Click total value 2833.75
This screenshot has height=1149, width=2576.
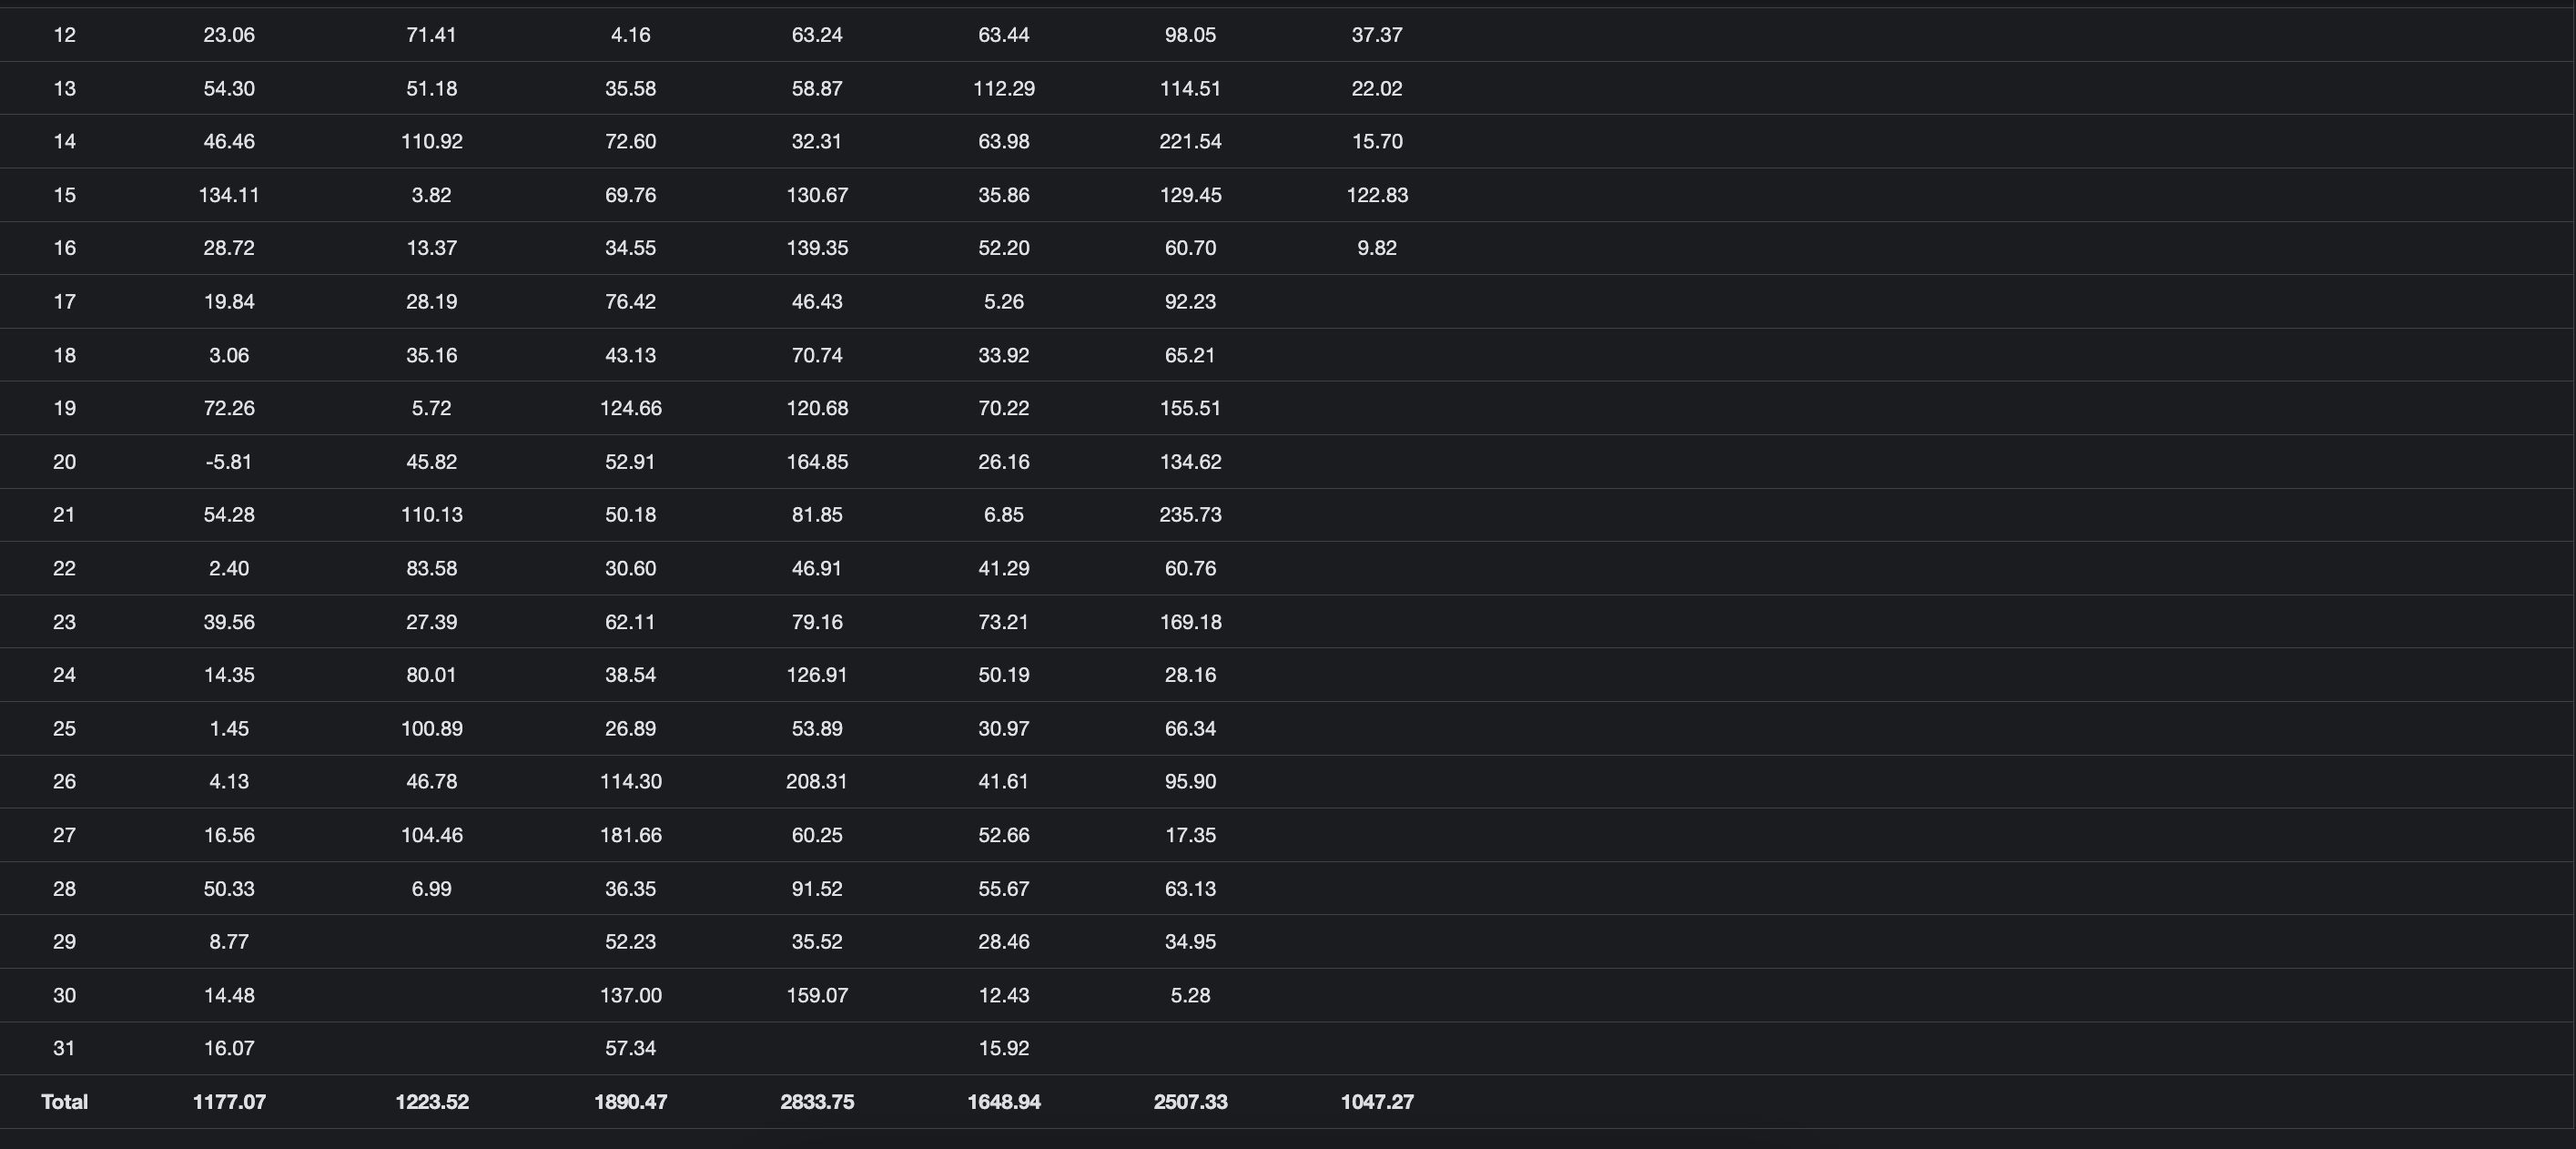pos(817,1102)
